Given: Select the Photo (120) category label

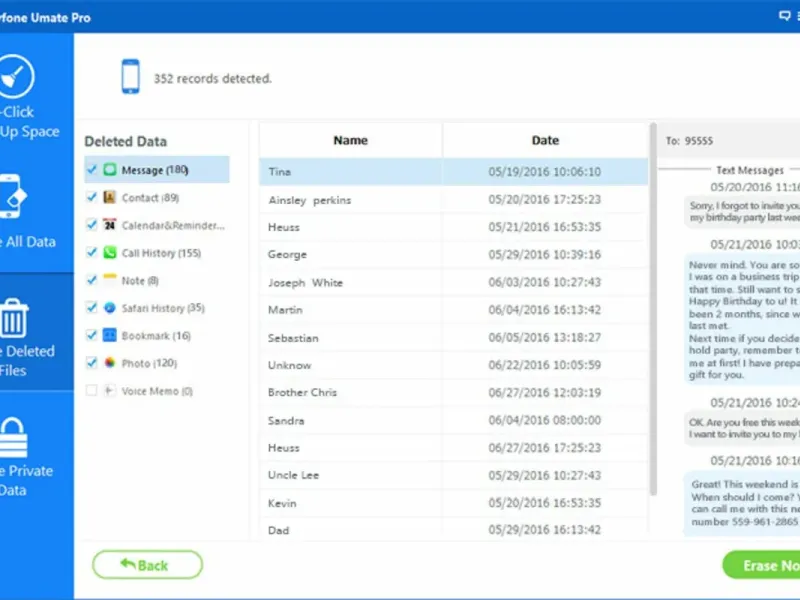Looking at the screenshot, I should [x=149, y=363].
